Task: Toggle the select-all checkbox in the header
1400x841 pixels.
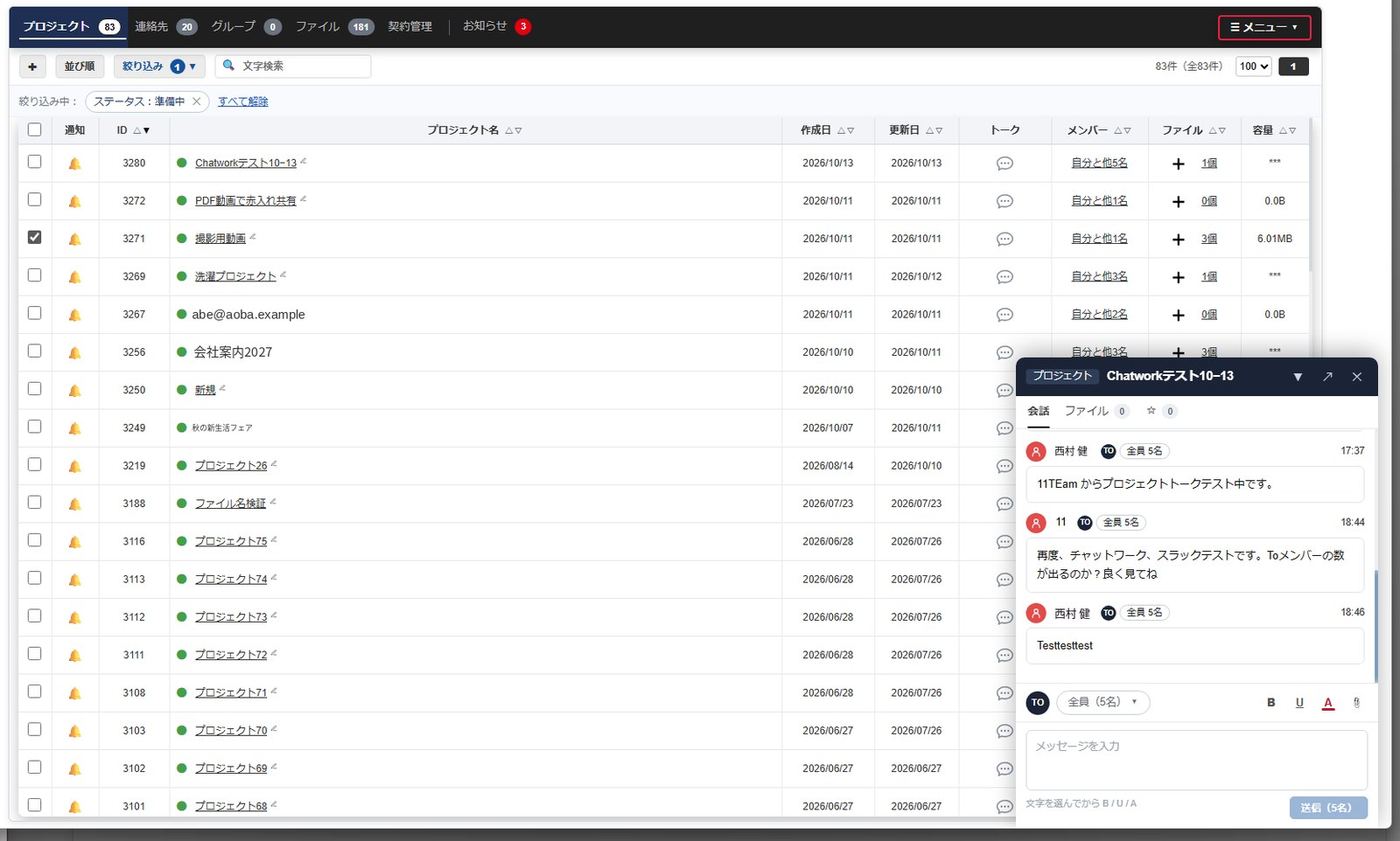Action: point(35,129)
